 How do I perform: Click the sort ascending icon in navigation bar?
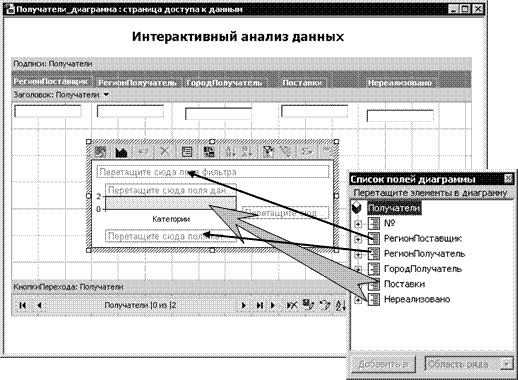coord(341,305)
